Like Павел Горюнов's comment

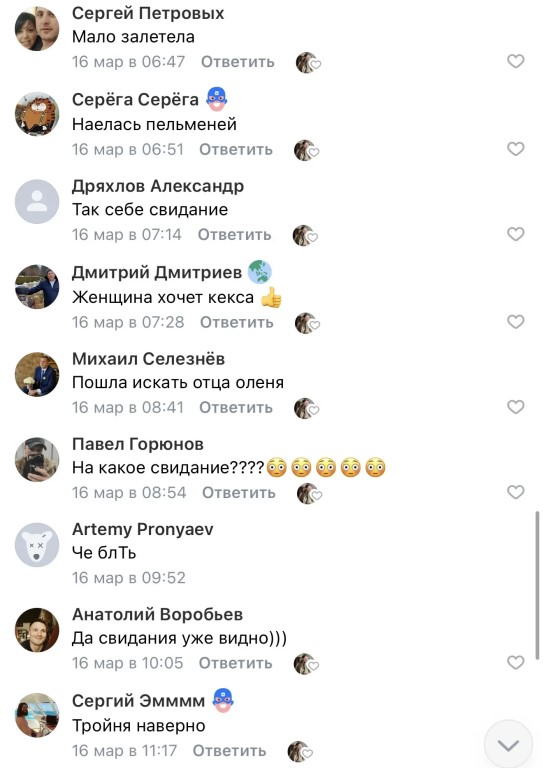click(x=515, y=492)
